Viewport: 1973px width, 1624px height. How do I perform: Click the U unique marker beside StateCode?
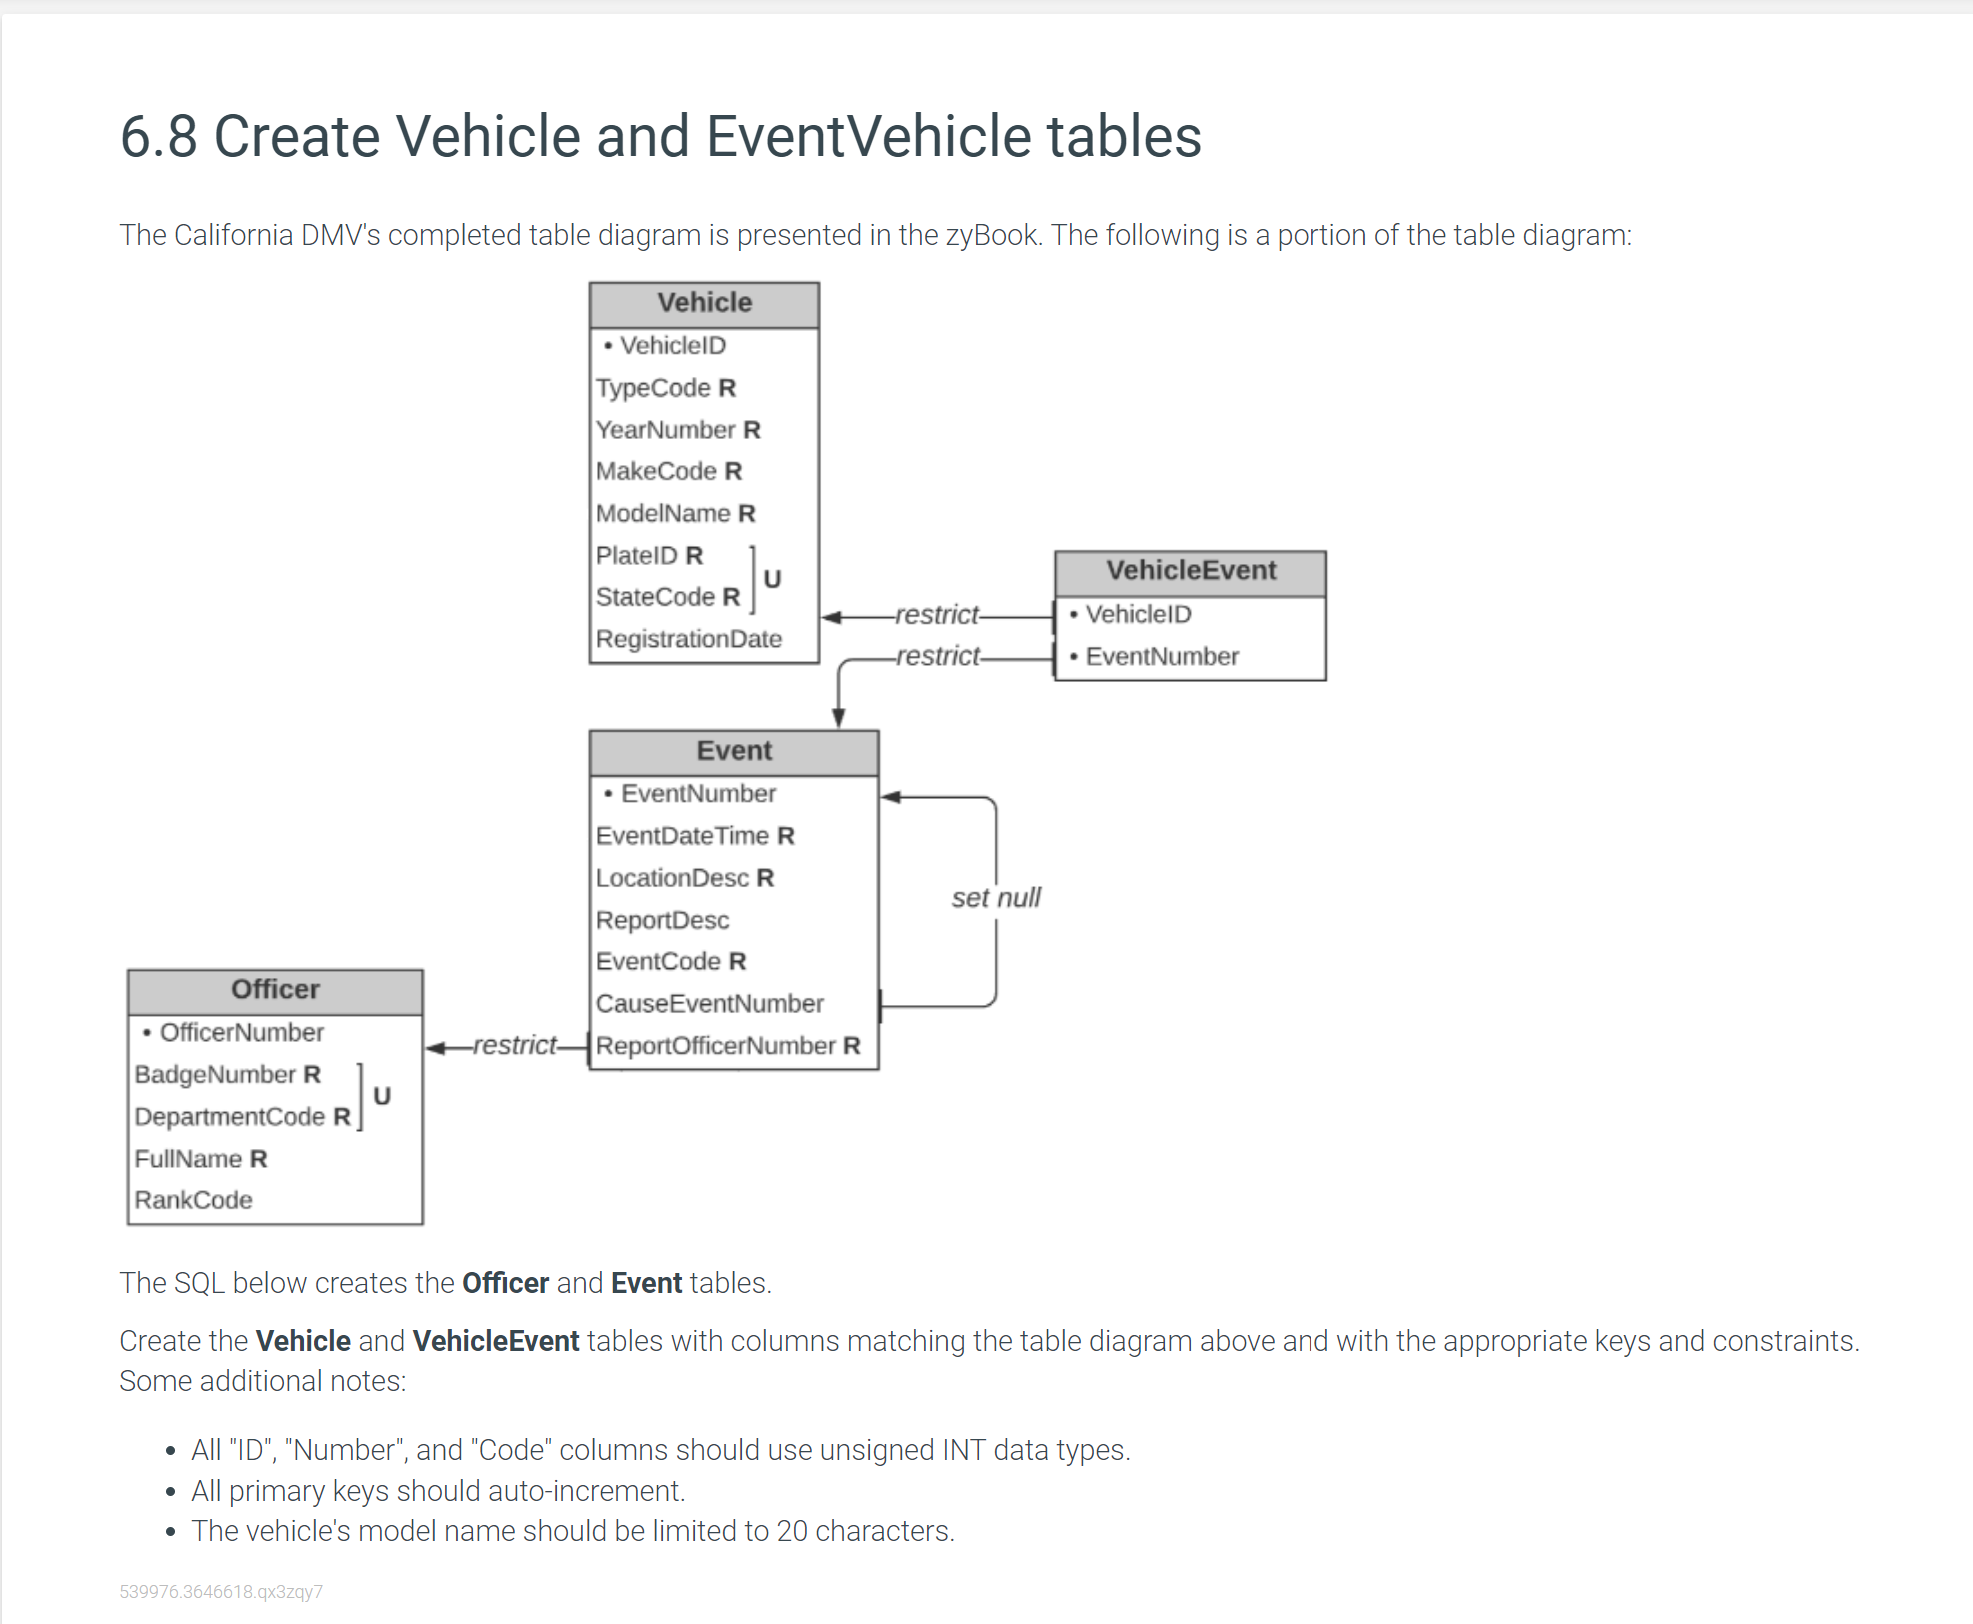coord(772,579)
